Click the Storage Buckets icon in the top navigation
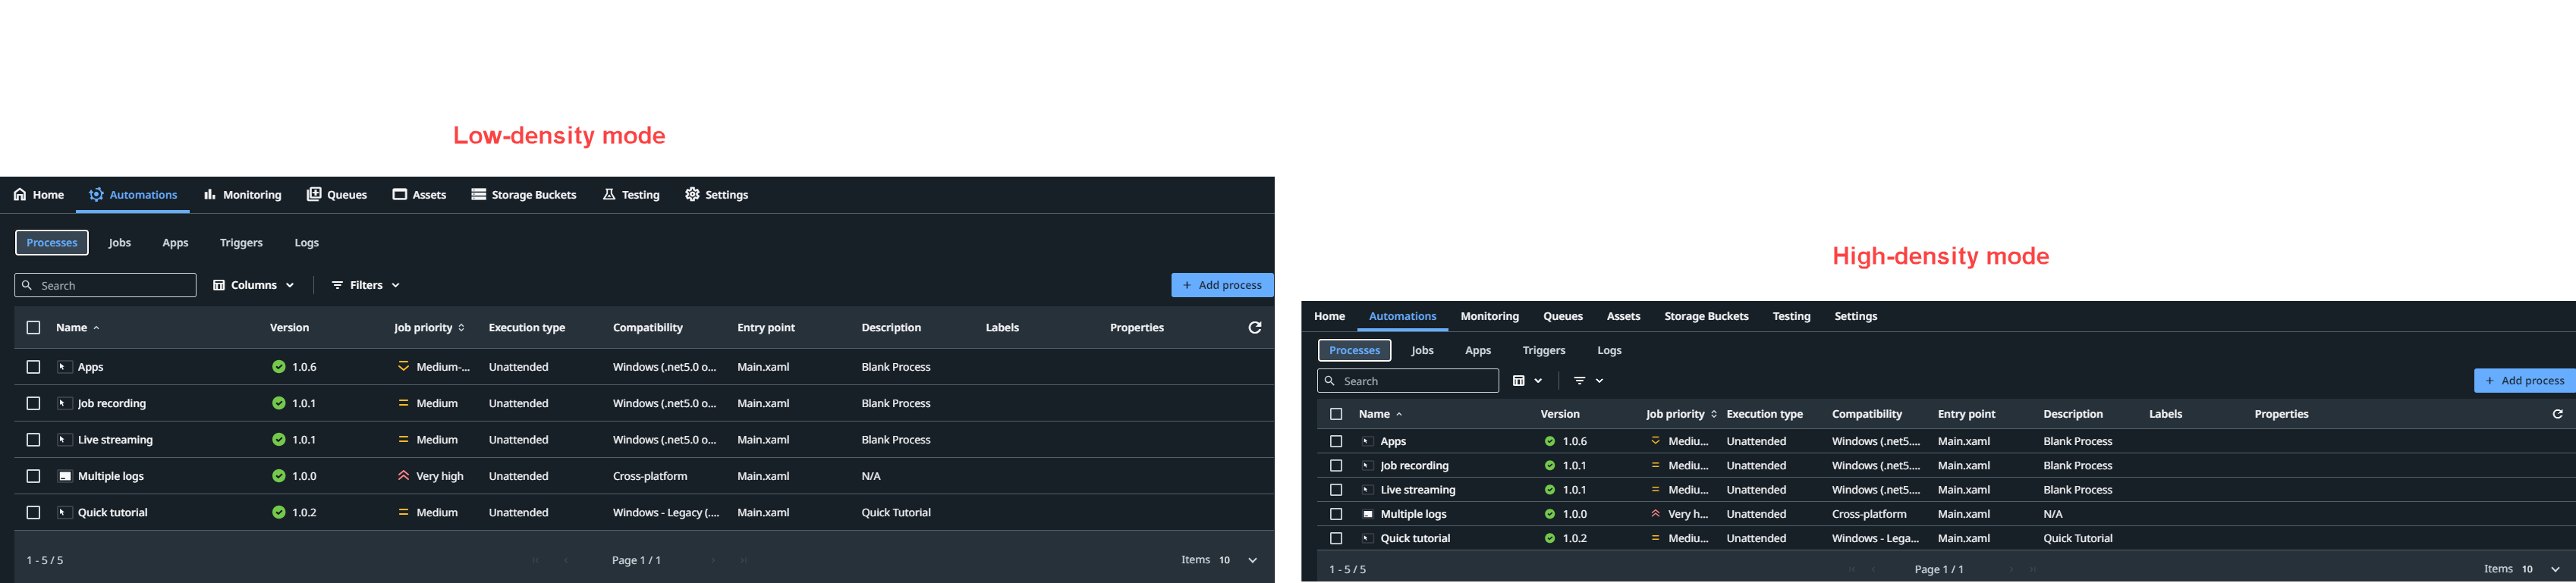The height and width of the screenshot is (583, 2576). 479,194
